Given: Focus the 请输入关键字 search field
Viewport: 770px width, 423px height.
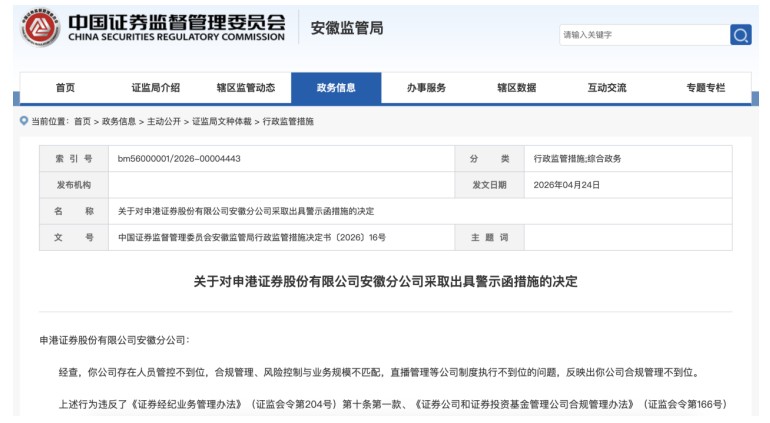Looking at the screenshot, I should pyautogui.click(x=644, y=35).
